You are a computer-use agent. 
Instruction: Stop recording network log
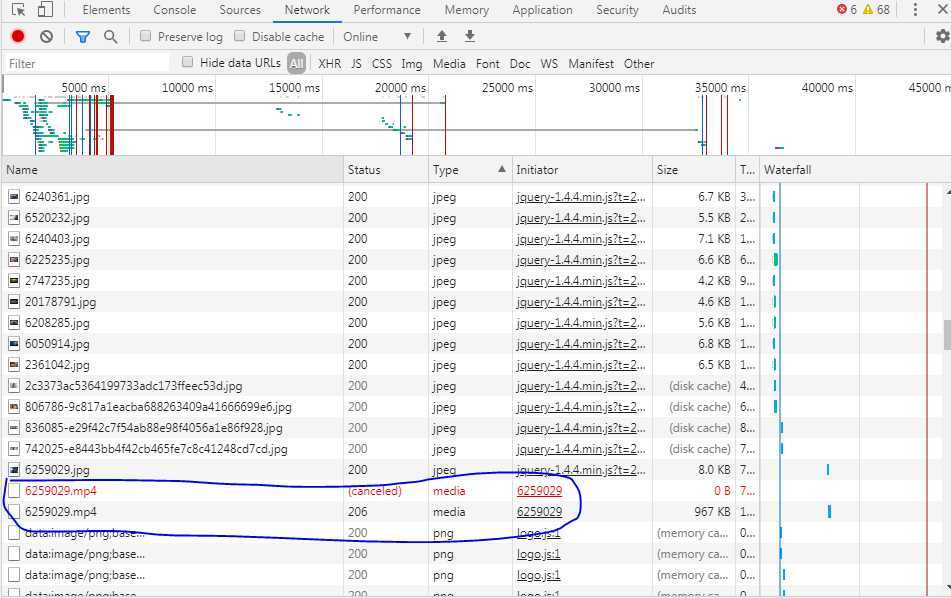tap(18, 36)
